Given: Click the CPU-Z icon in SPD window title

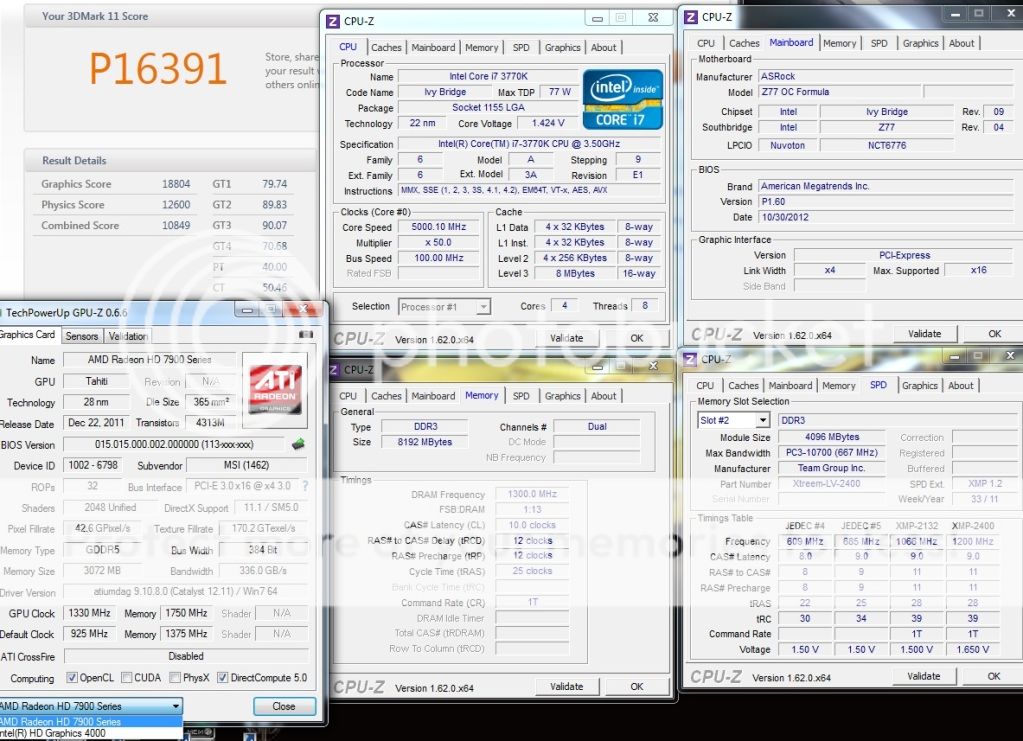Looking at the screenshot, I should [690, 359].
